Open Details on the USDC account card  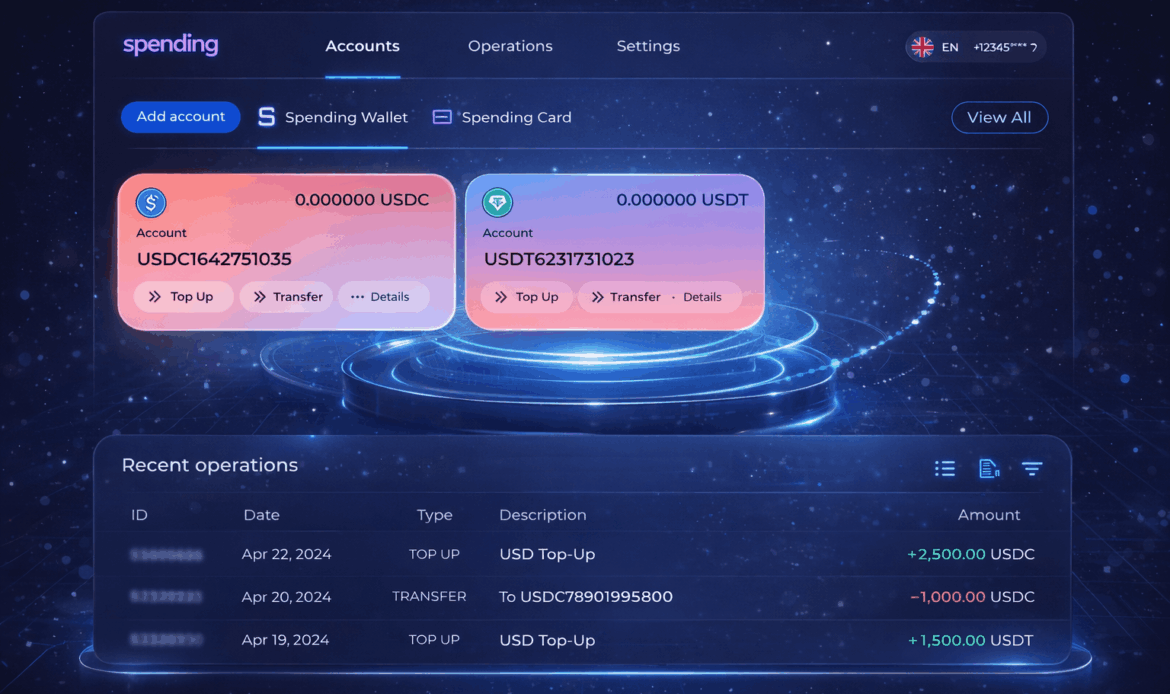(381, 297)
